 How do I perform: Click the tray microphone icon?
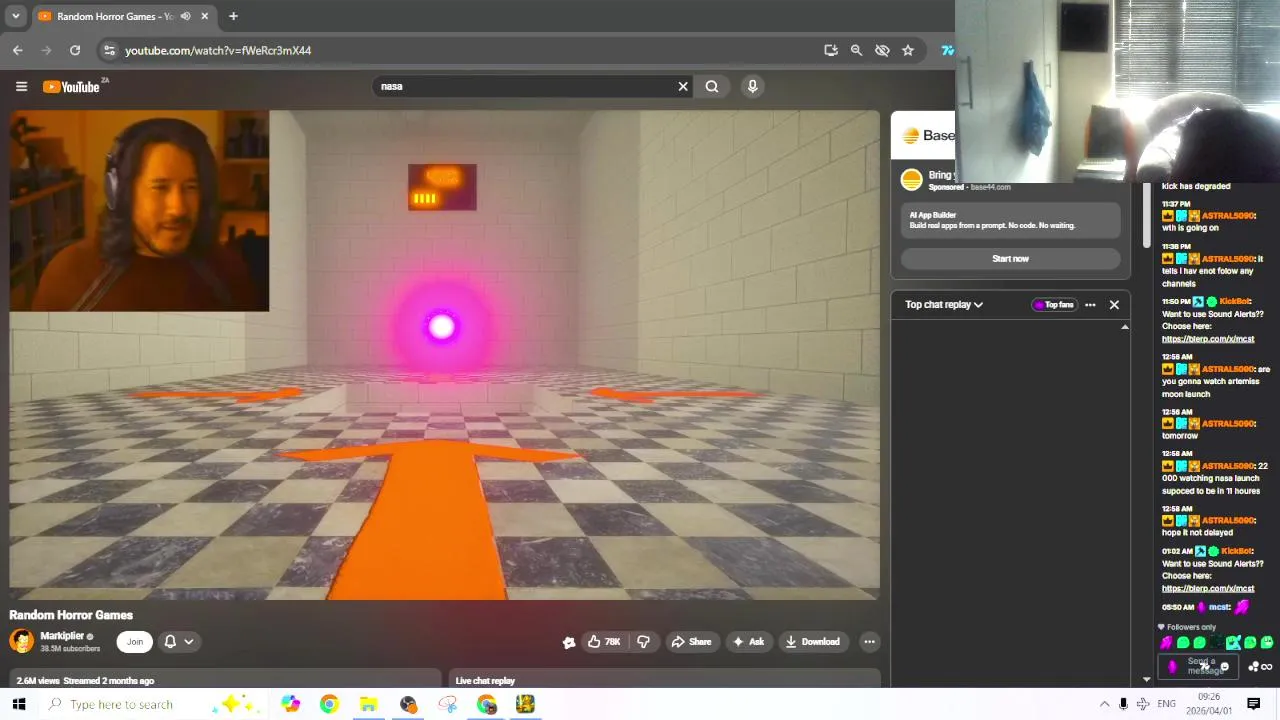tap(1123, 704)
